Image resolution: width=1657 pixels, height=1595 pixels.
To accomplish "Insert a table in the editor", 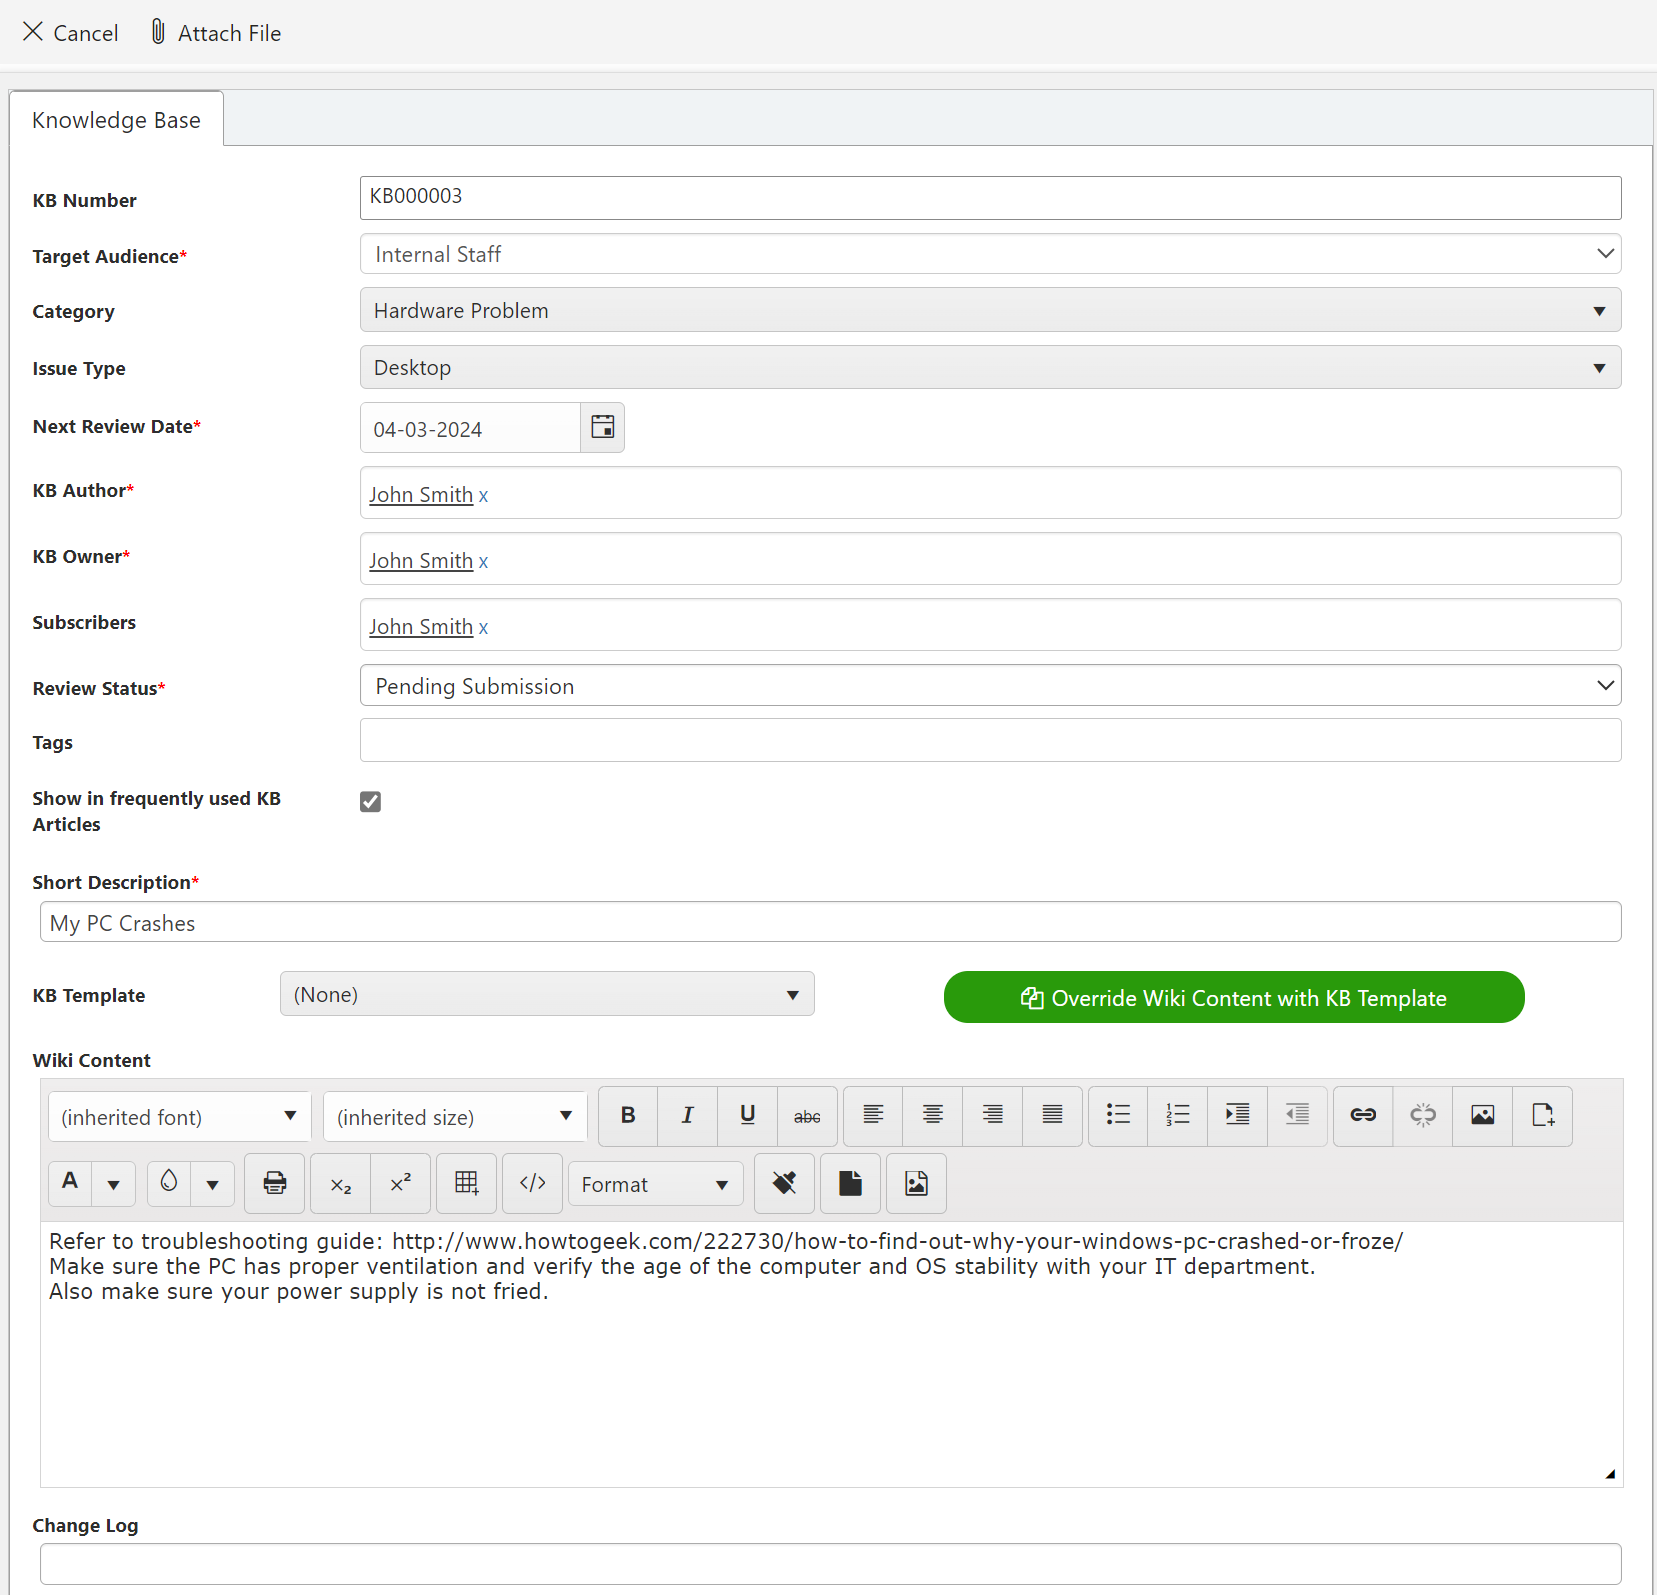I will (467, 1183).
